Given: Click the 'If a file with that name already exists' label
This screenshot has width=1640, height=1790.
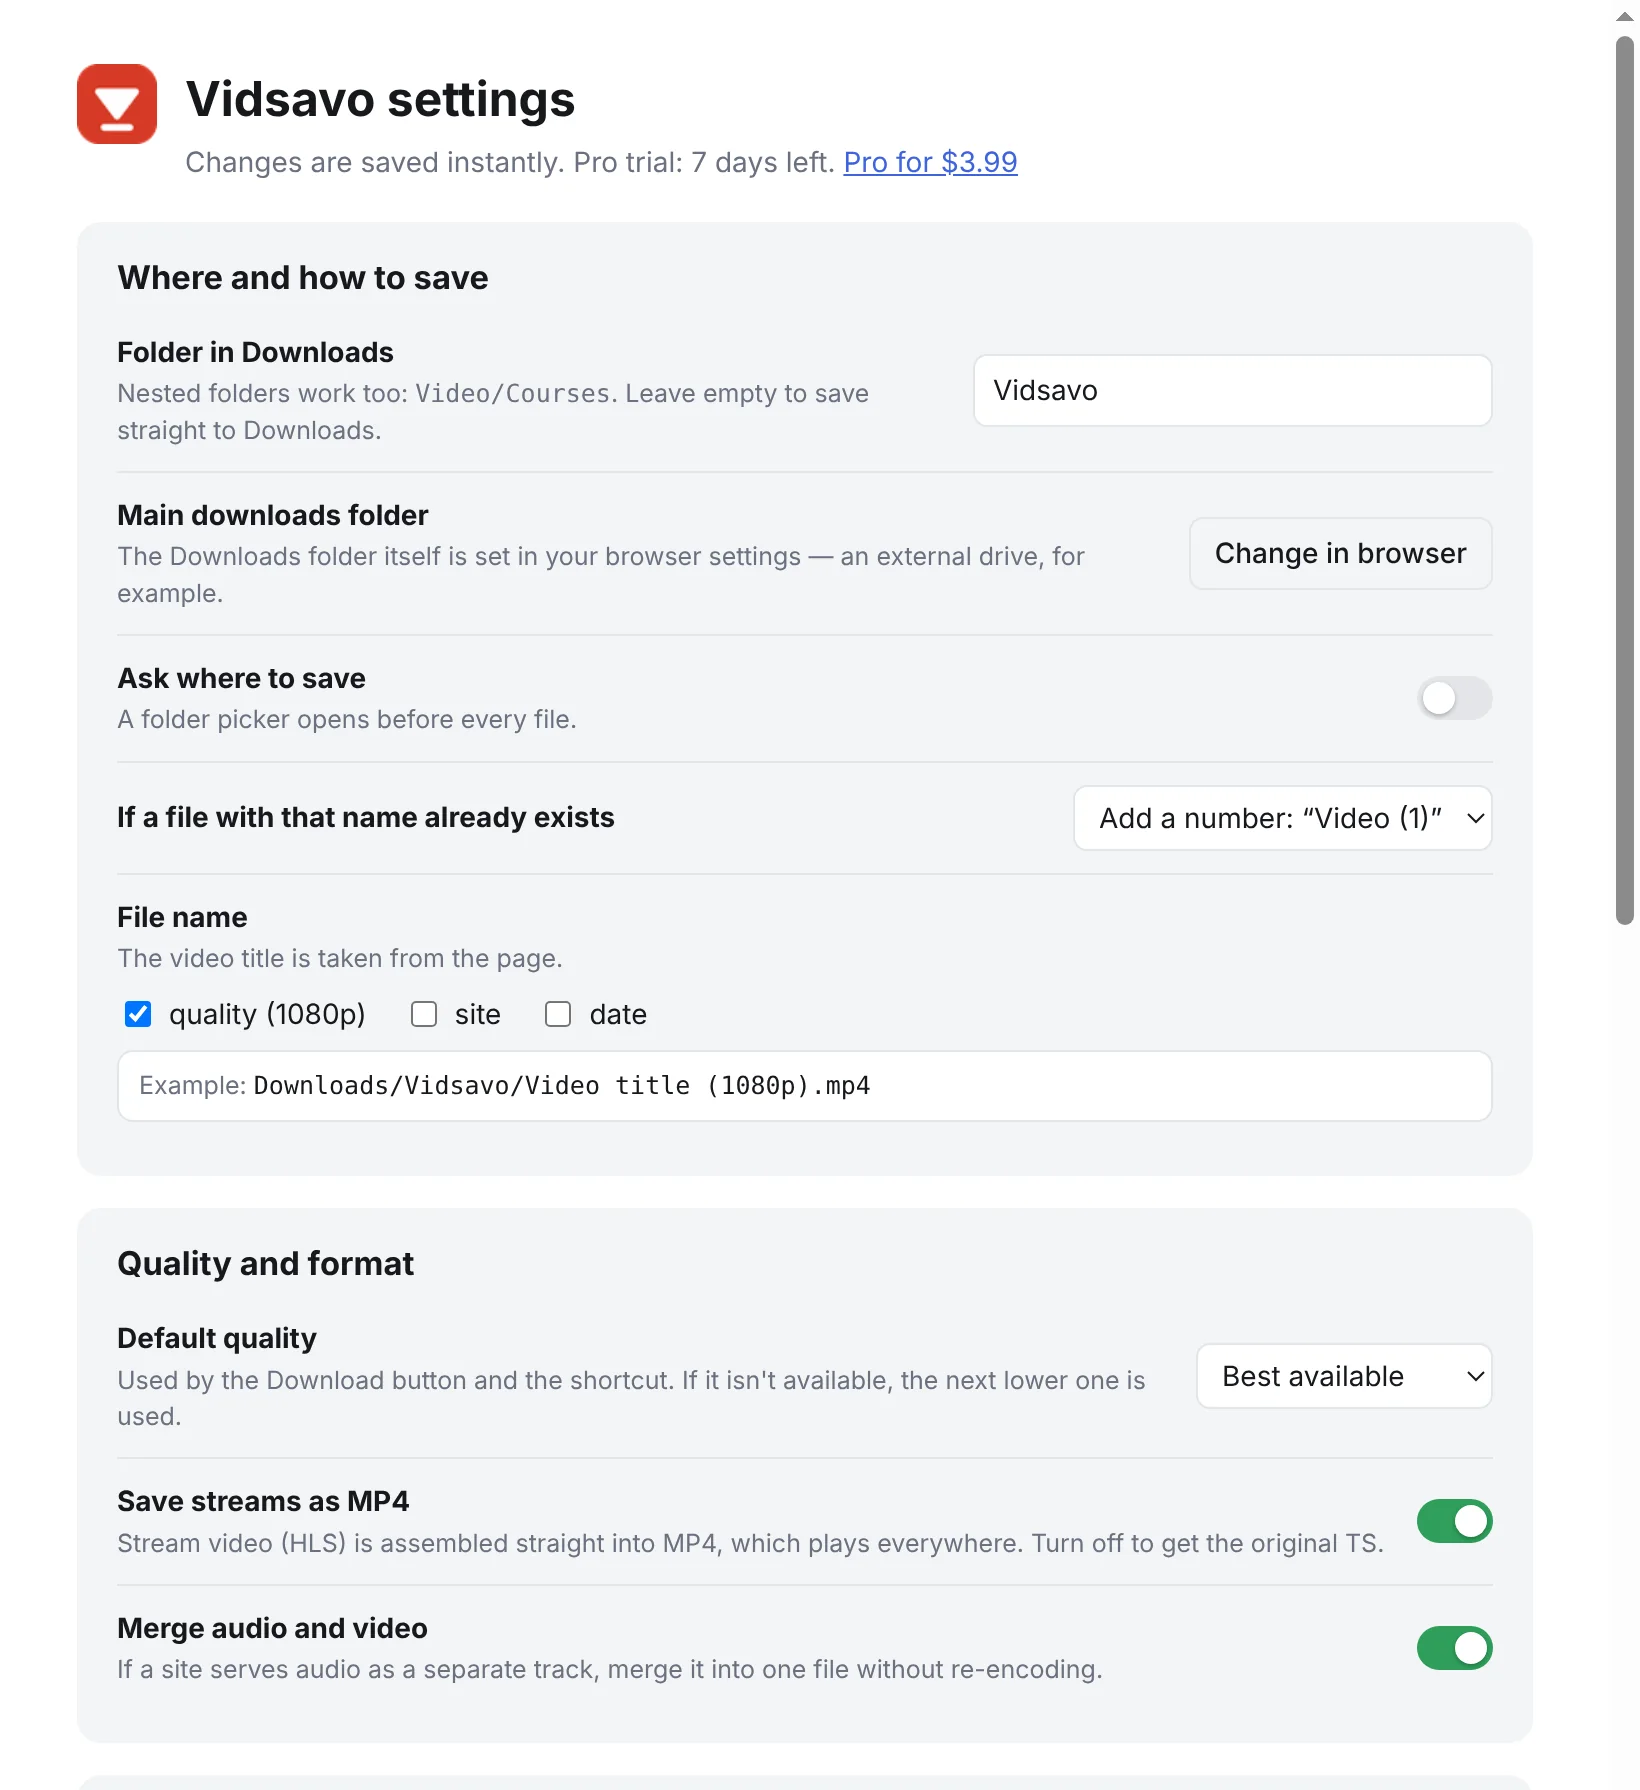Looking at the screenshot, I should (366, 817).
